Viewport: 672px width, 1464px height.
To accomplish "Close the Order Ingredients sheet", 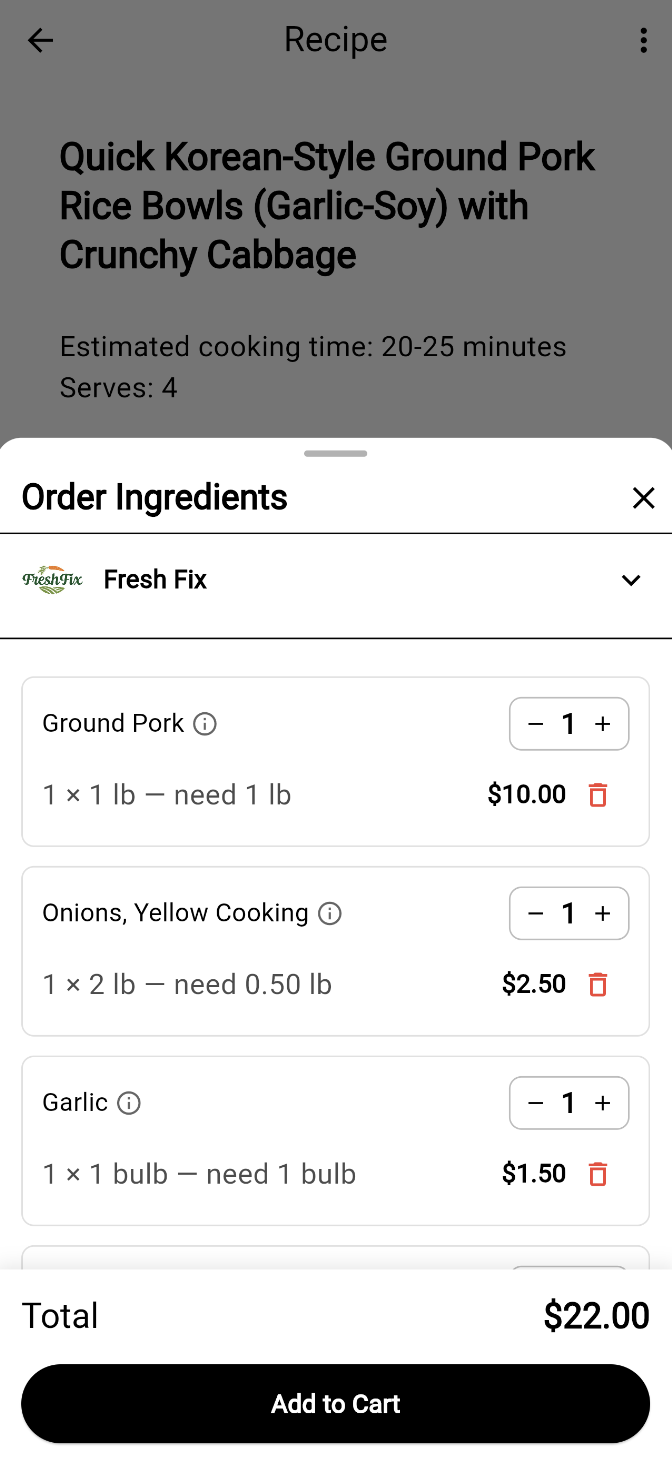I will point(643,498).
